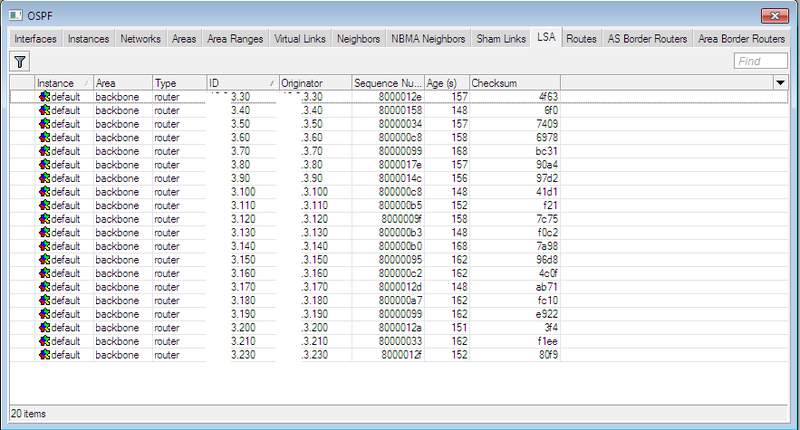Sort by the Originator column header
800x430 pixels.
click(x=315, y=83)
